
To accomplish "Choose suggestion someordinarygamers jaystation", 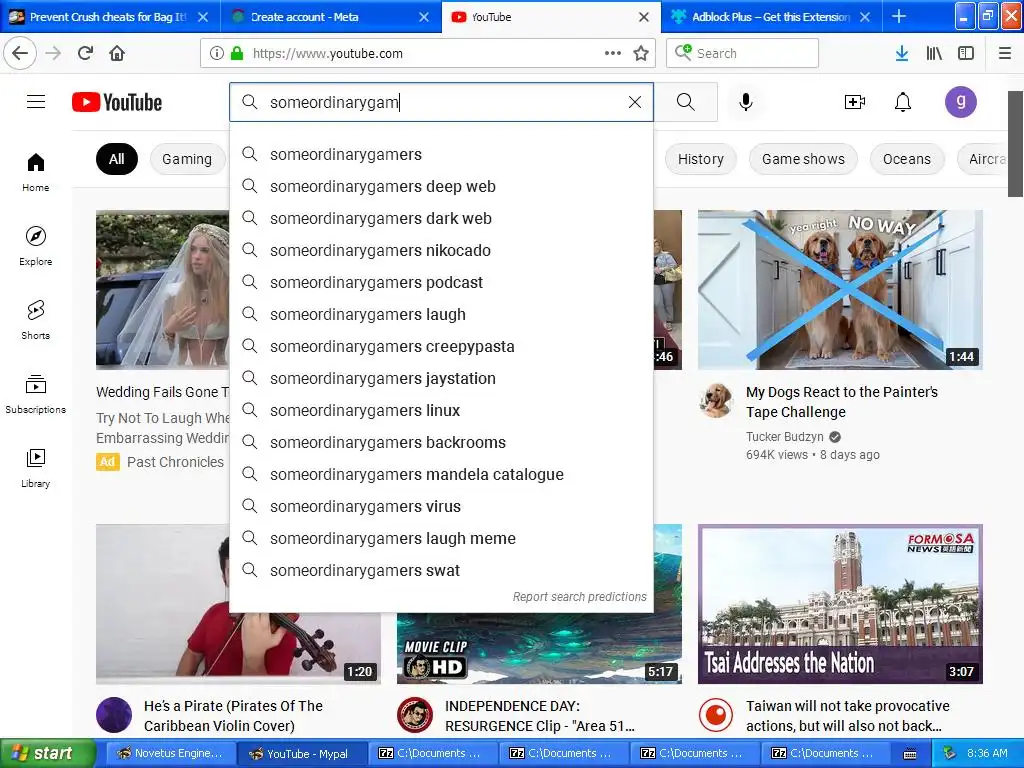I will pyautogui.click(x=441, y=378).
